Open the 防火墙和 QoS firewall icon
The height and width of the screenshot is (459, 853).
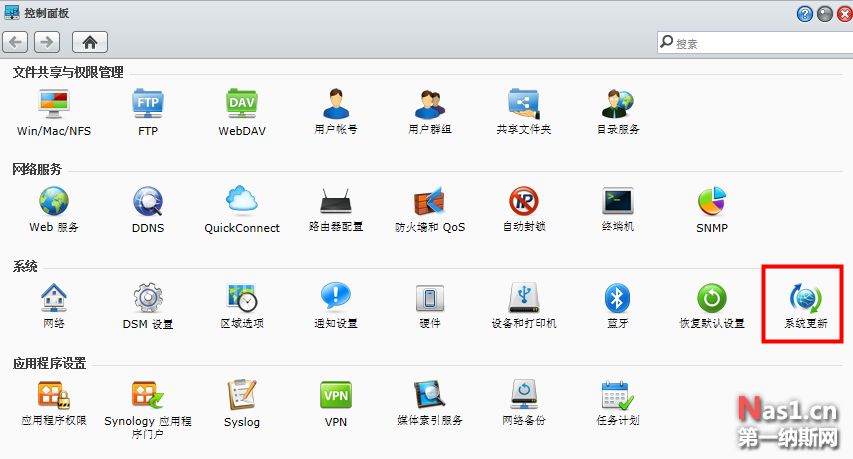[430, 201]
